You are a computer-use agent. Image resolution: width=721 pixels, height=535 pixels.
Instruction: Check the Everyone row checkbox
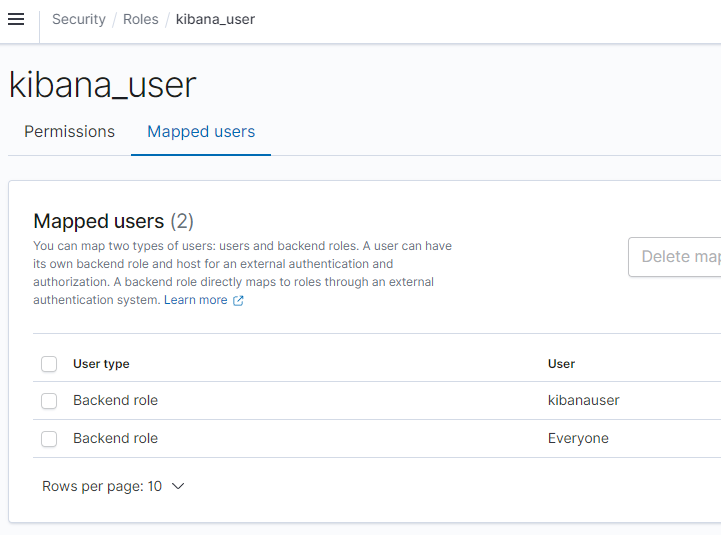tap(49, 439)
